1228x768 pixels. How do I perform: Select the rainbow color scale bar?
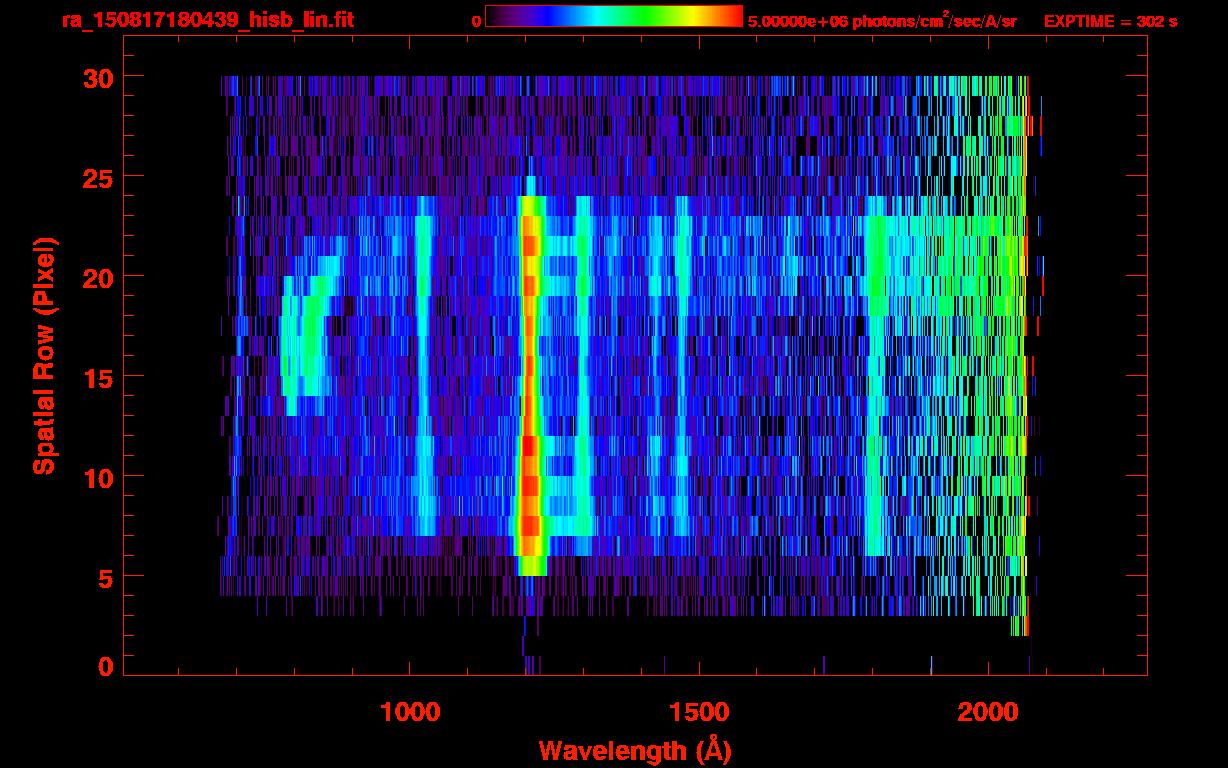pyautogui.click(x=613, y=16)
